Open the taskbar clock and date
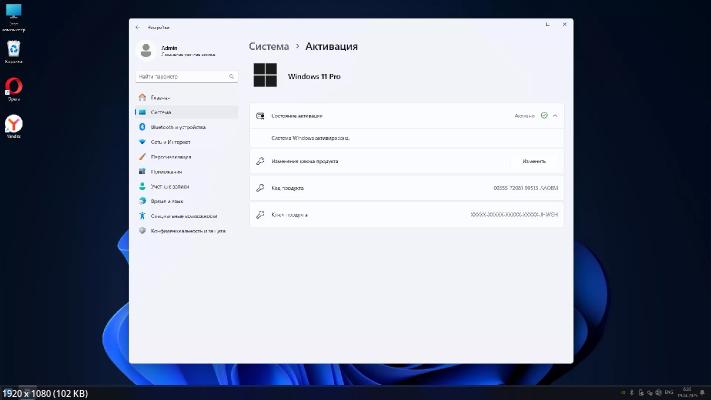The width and height of the screenshot is (711, 400). 687,392
